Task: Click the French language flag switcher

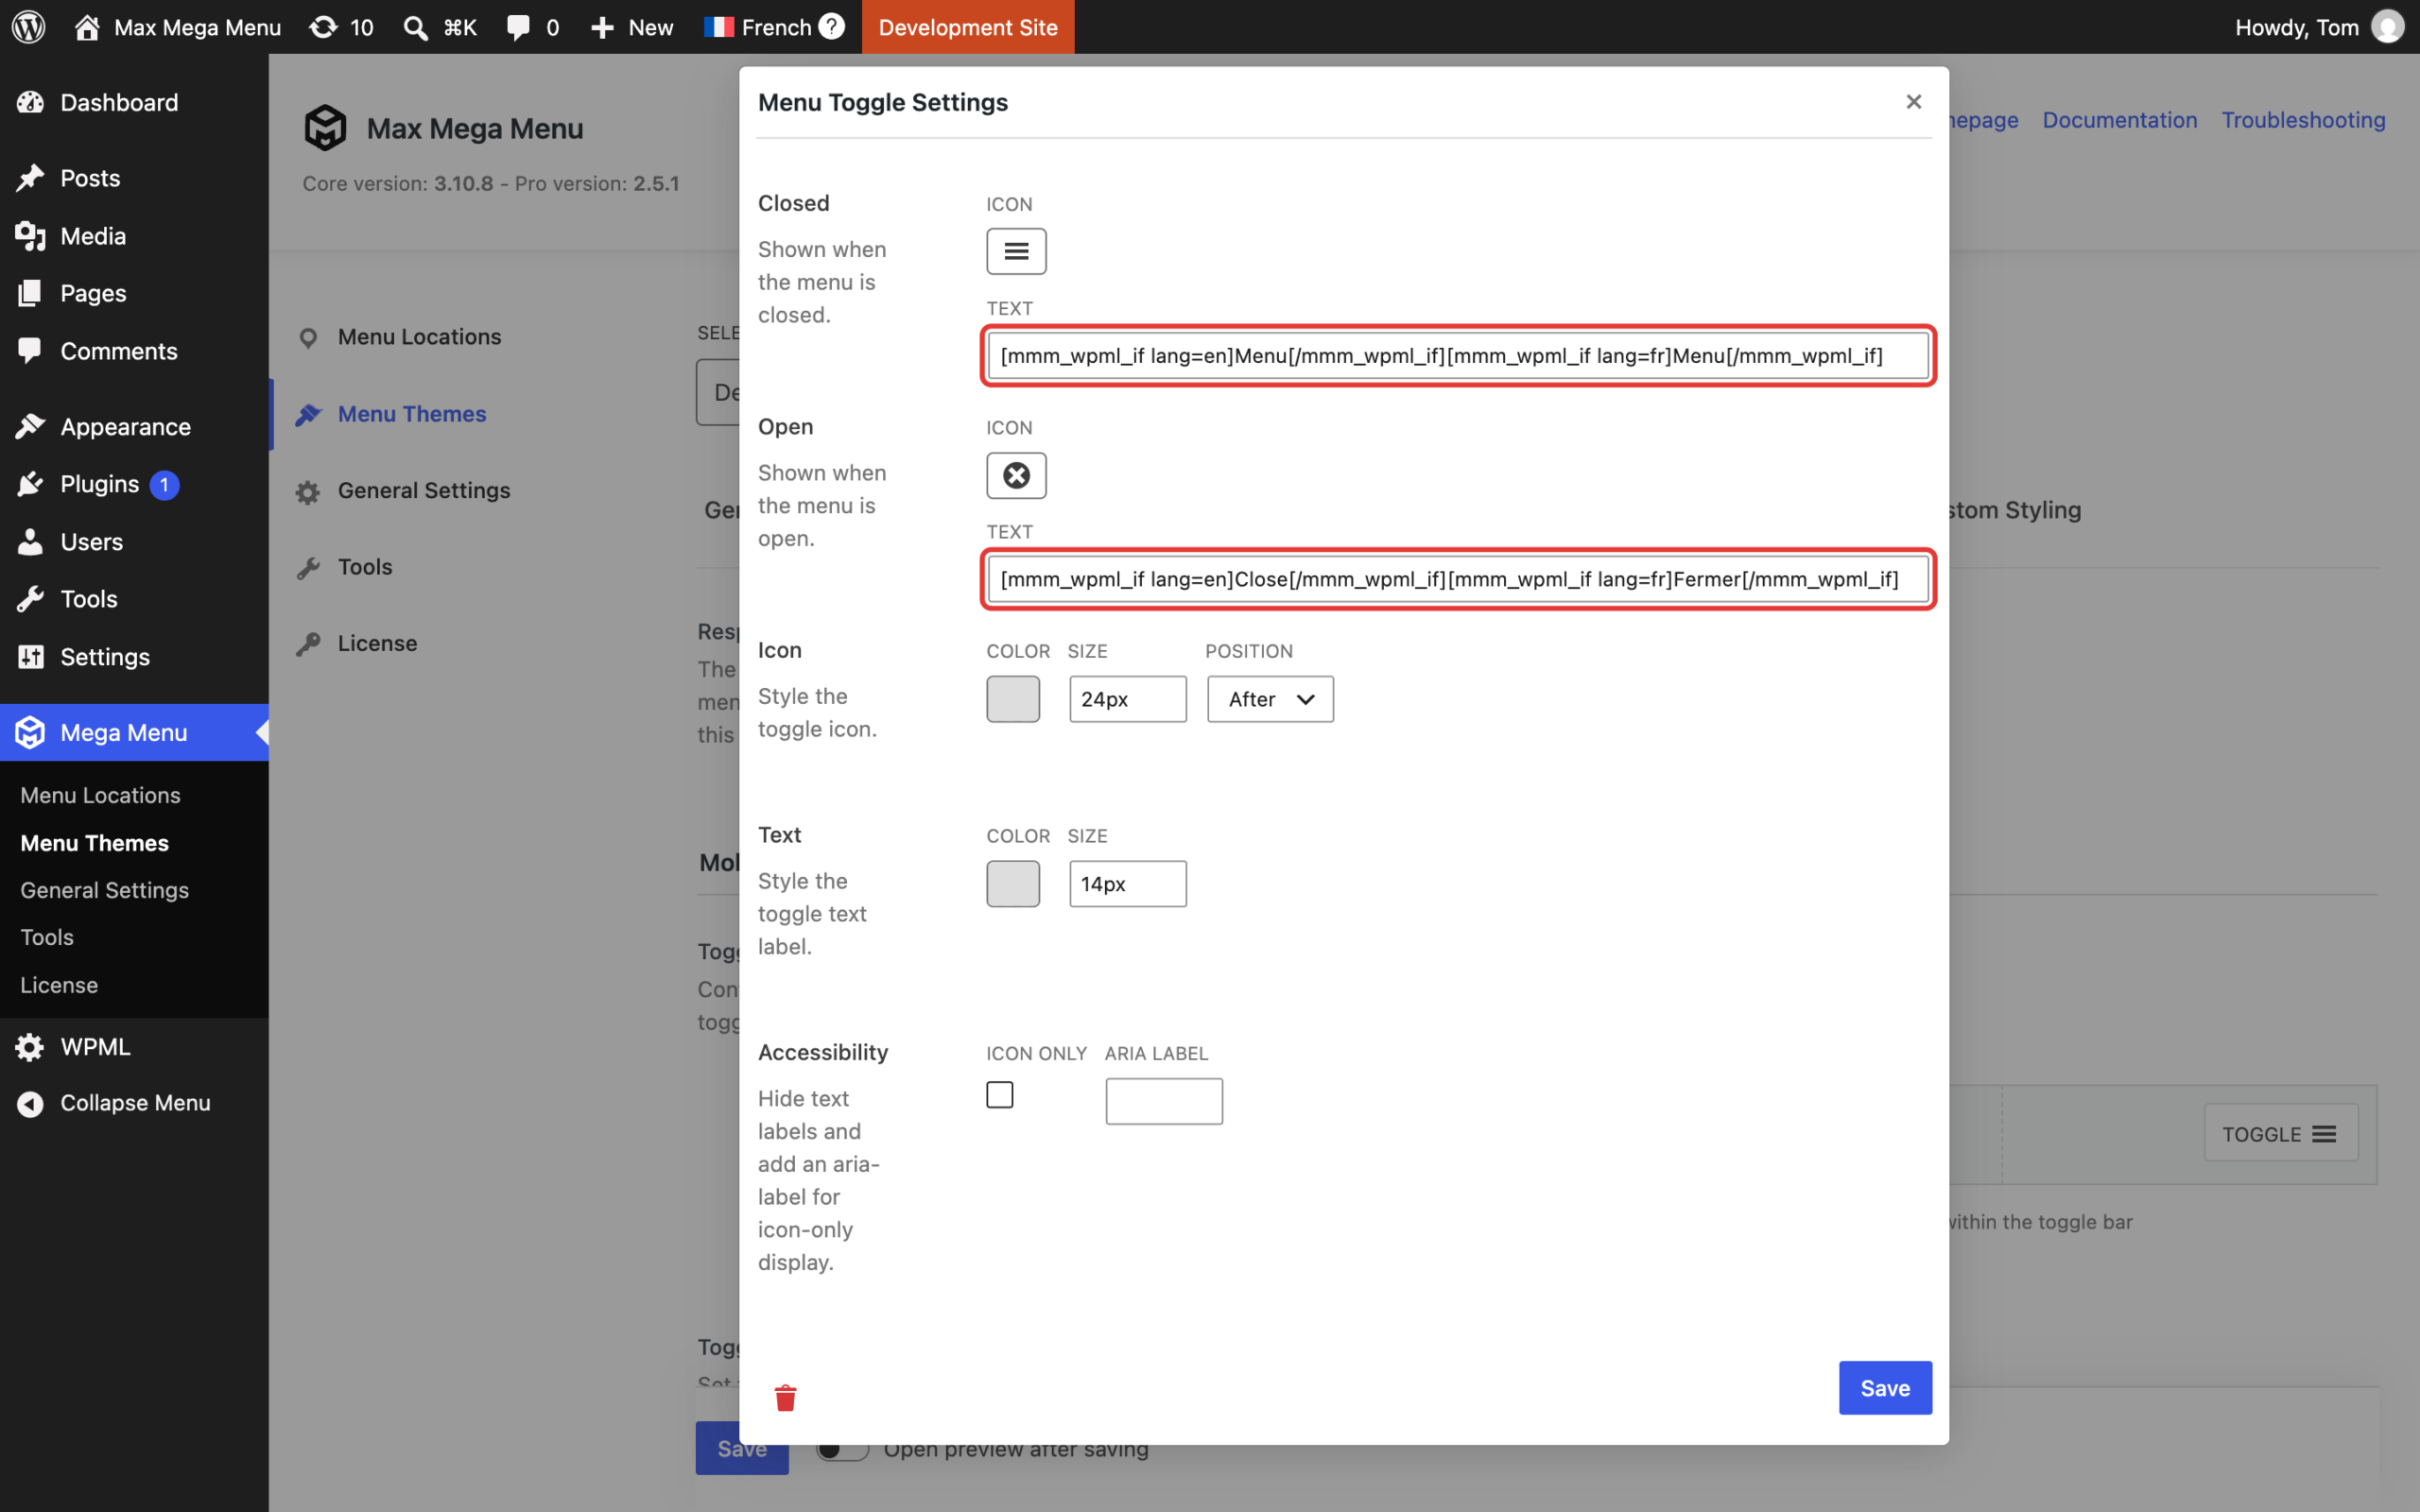Action: pos(757,27)
